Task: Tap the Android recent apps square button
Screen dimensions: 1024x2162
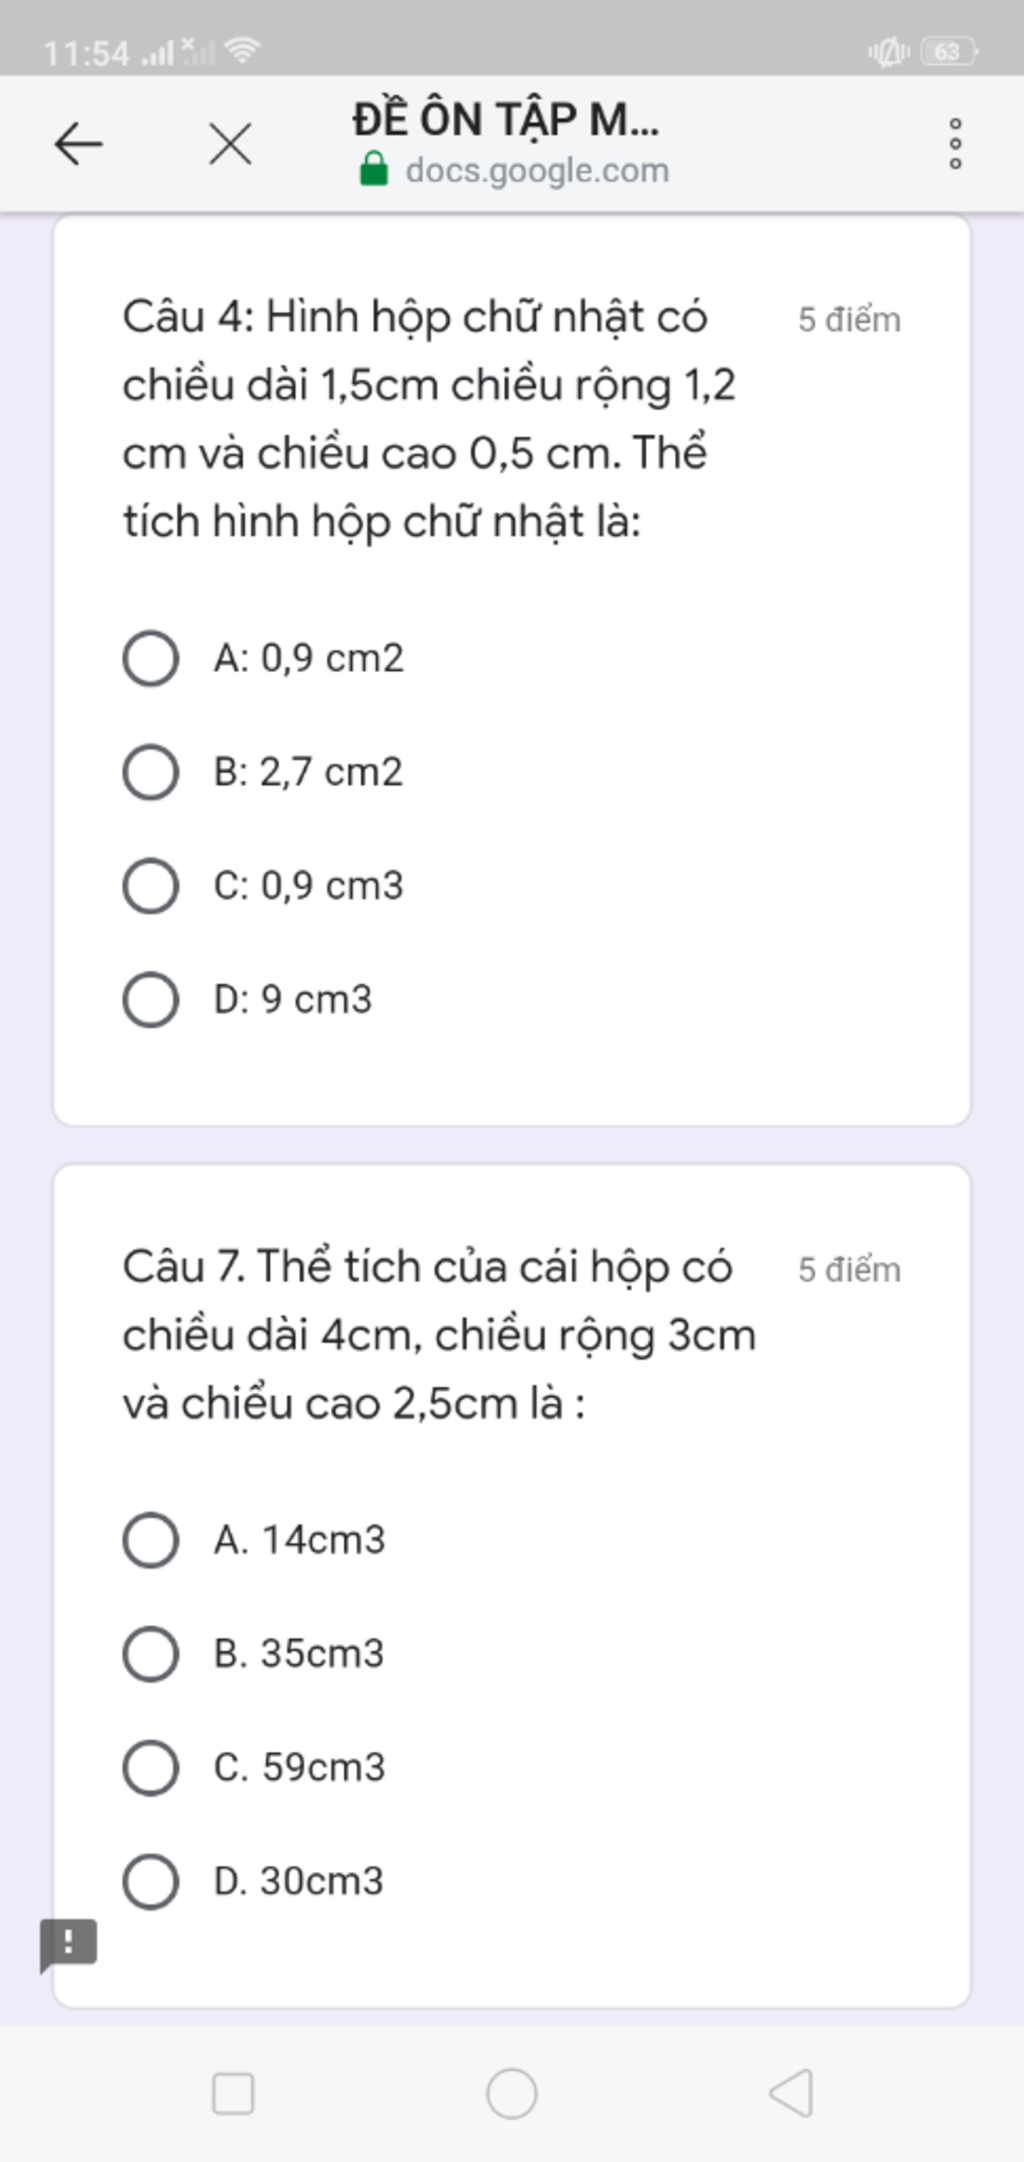Action: point(233,2093)
